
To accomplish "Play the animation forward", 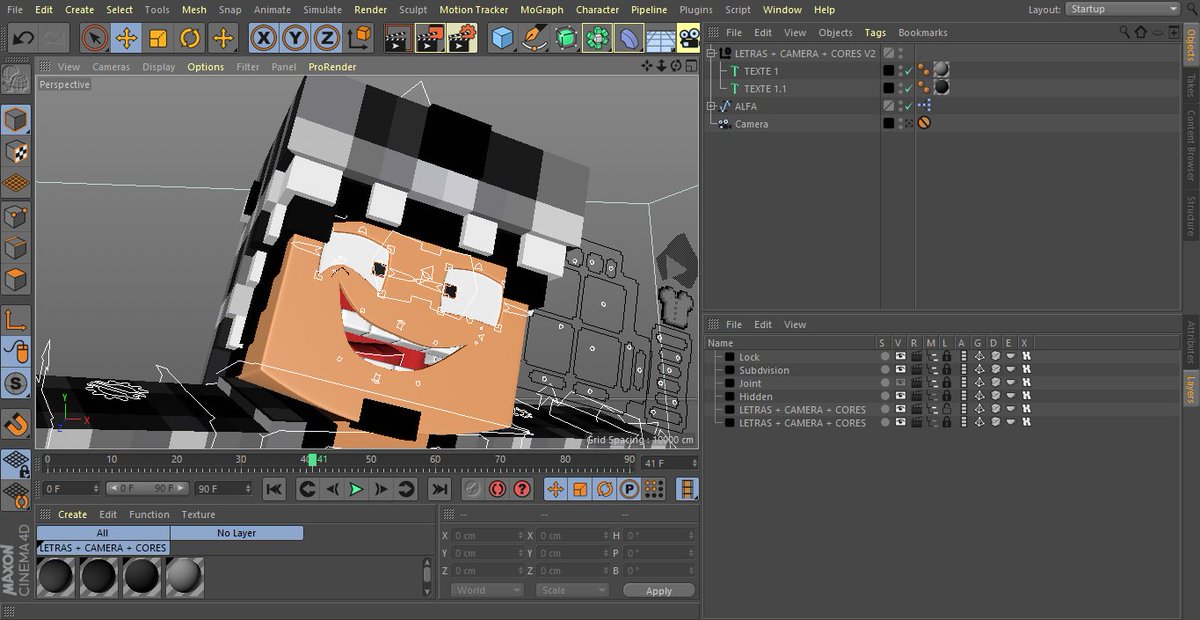I will coord(356,489).
